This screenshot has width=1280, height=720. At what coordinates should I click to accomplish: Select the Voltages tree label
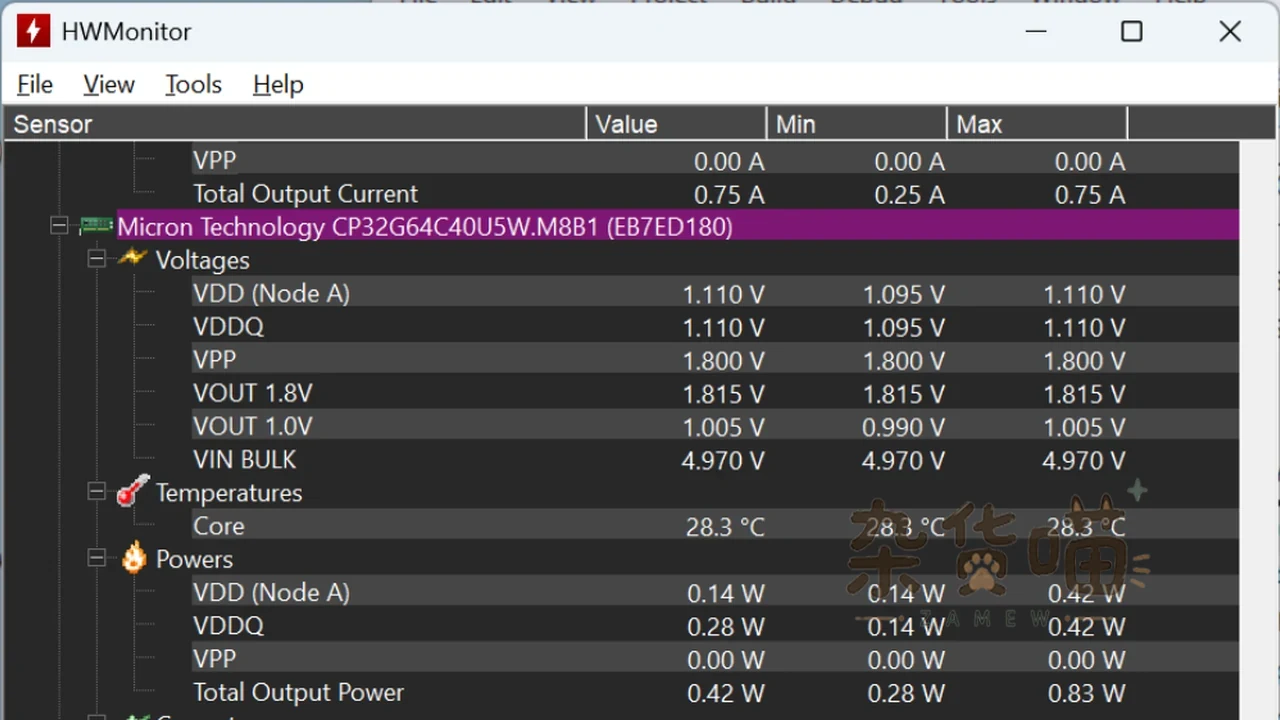(202, 260)
